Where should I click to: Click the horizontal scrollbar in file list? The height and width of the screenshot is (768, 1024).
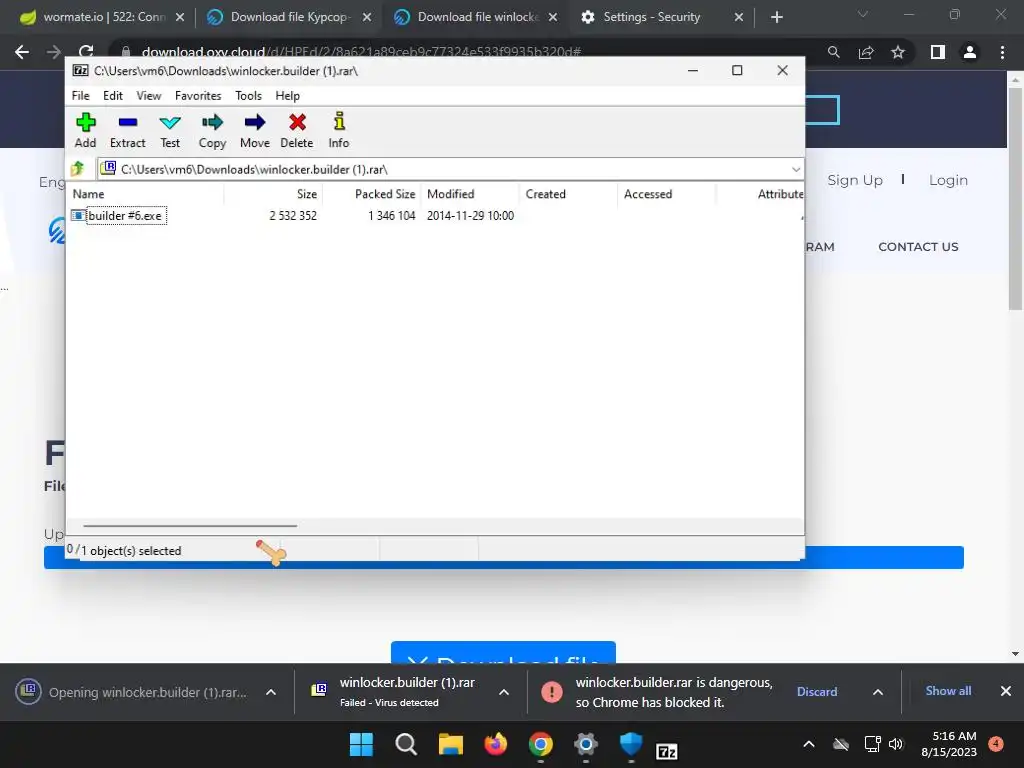[190, 525]
